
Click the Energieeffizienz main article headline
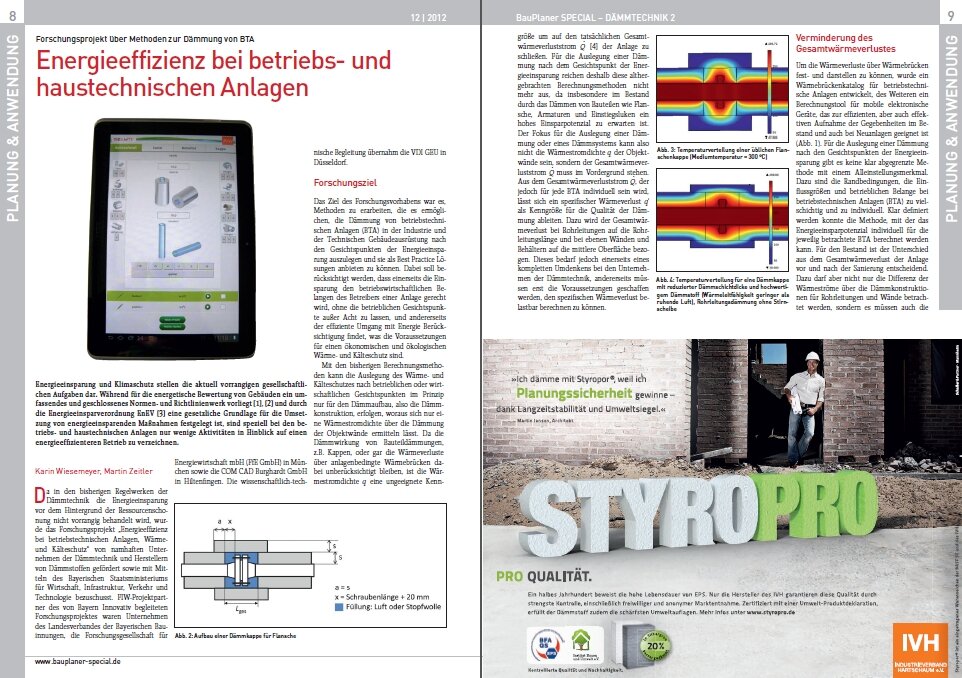(x=214, y=74)
